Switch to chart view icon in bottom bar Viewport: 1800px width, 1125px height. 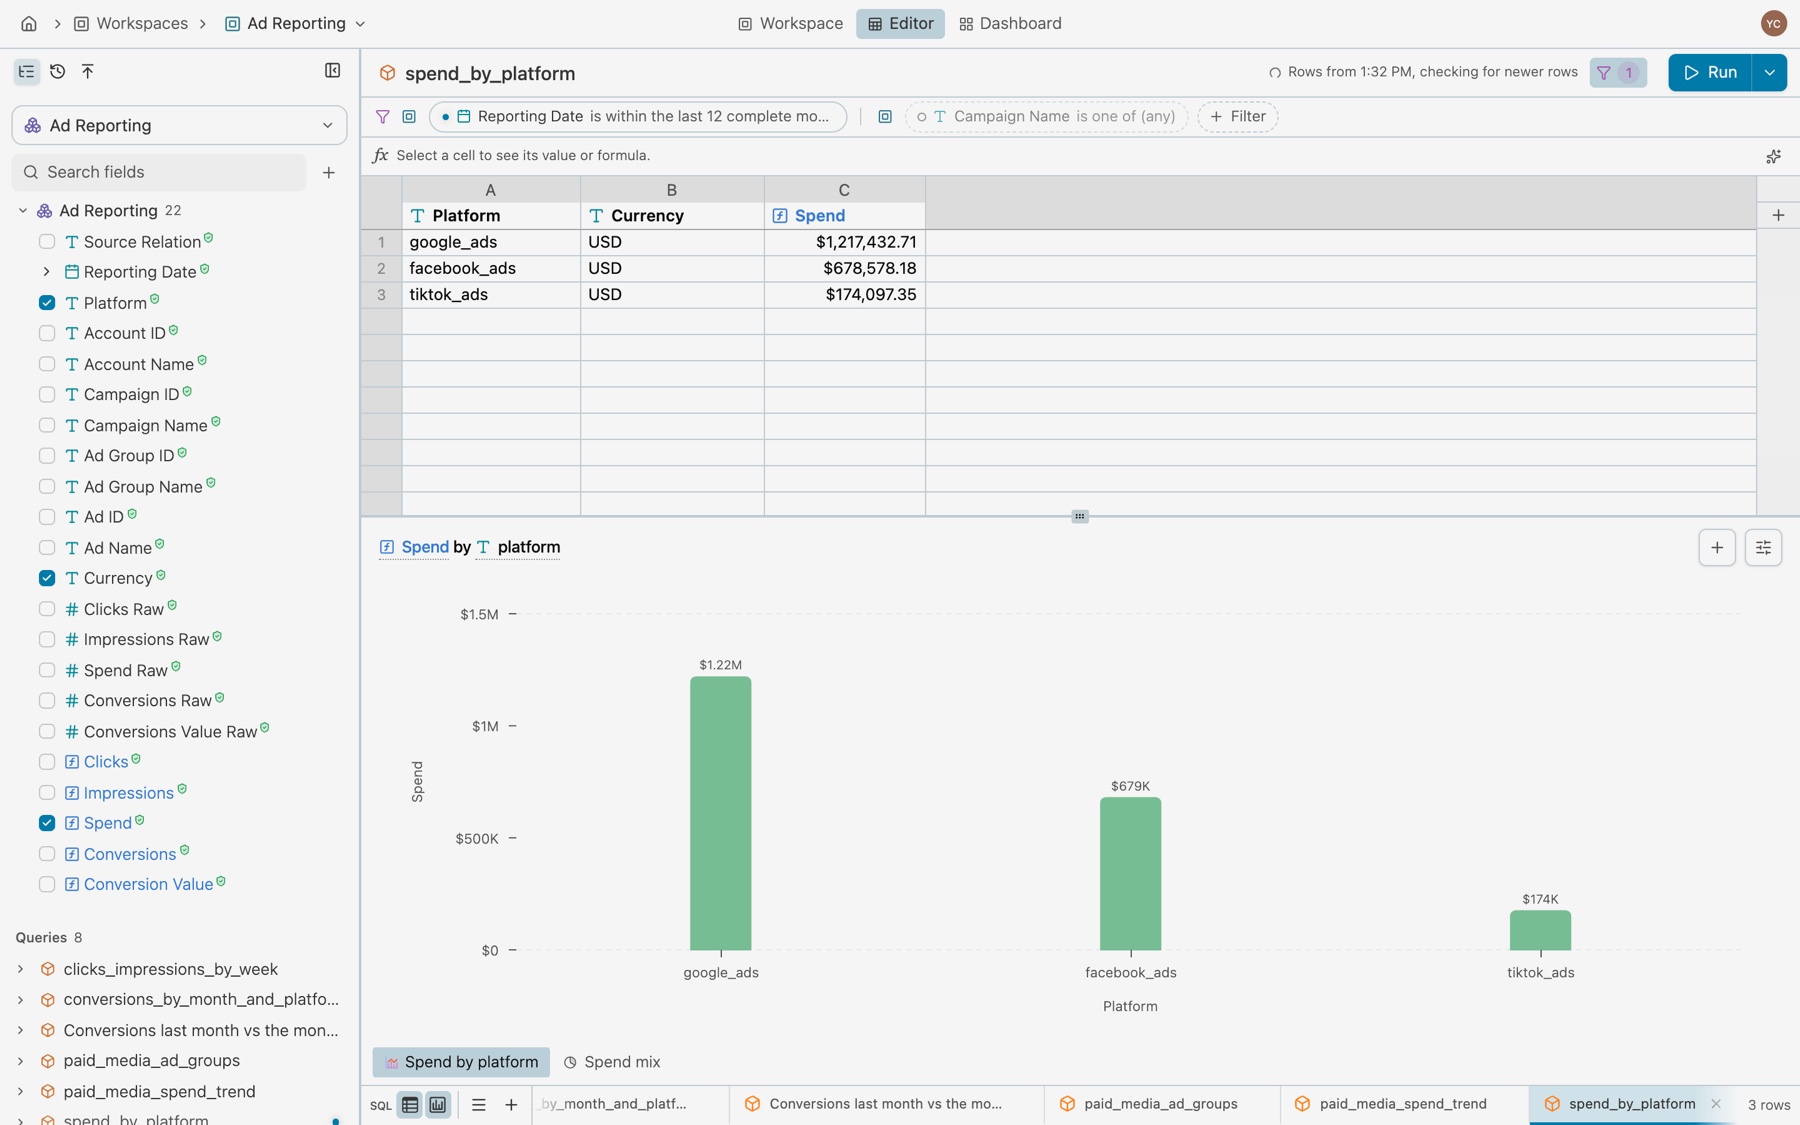coord(438,1105)
